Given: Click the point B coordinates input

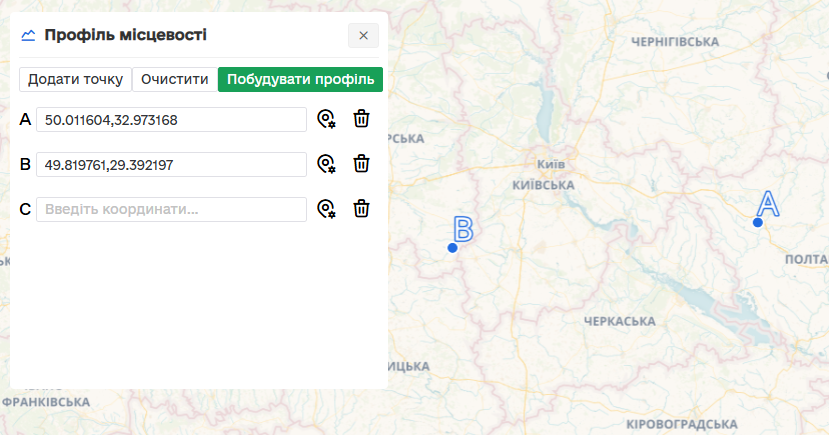Looking at the screenshot, I should [x=171, y=164].
